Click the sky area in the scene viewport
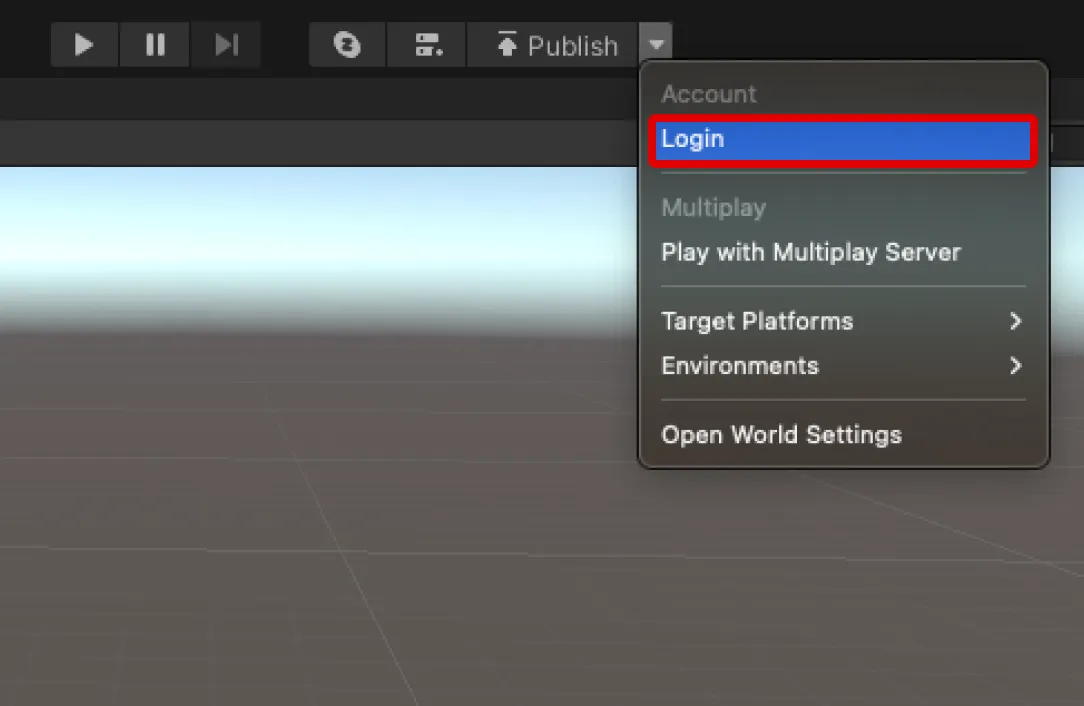Viewport: 1084px width, 706px height. pyautogui.click(x=300, y=210)
